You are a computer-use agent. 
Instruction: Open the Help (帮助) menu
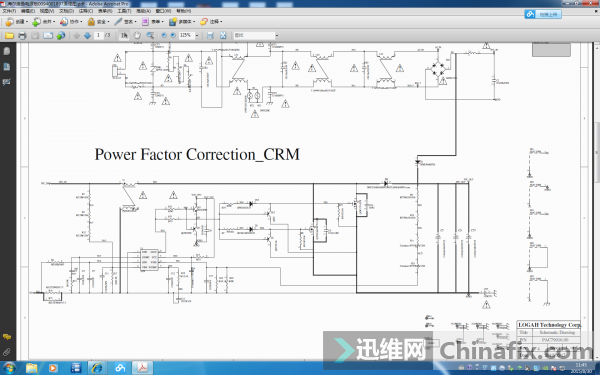[x=184, y=11]
